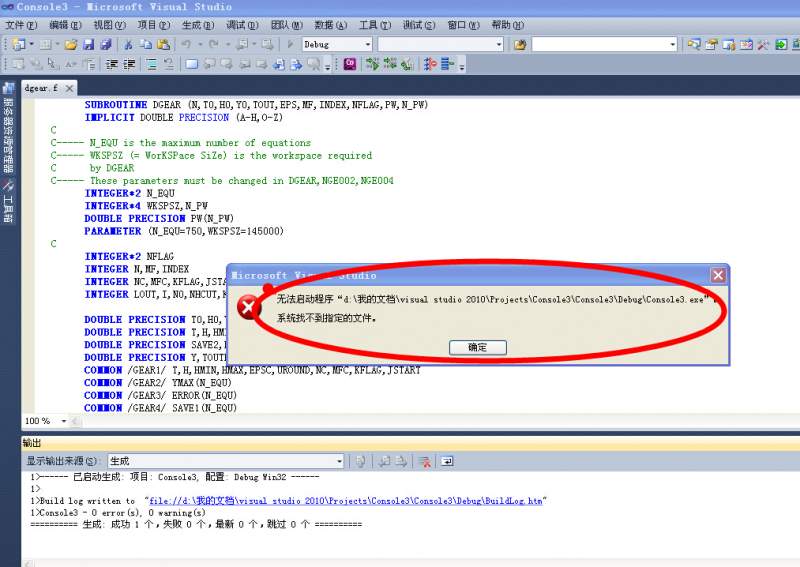Click the Start Debugging play icon
Screen dimensions: 800x567
click(x=290, y=44)
